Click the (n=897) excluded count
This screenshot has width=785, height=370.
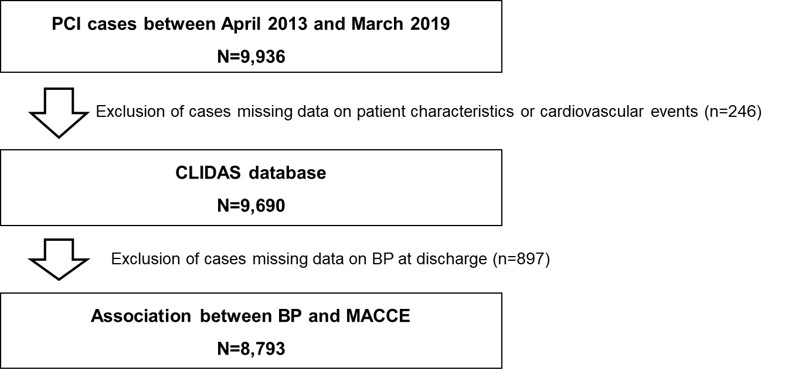[x=521, y=259]
